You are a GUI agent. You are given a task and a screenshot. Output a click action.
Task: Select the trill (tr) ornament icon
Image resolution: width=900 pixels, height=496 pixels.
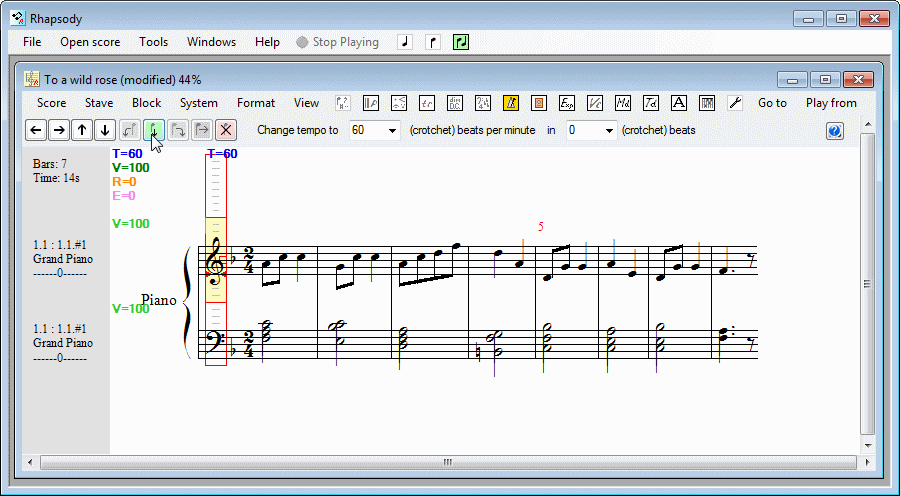(x=427, y=103)
